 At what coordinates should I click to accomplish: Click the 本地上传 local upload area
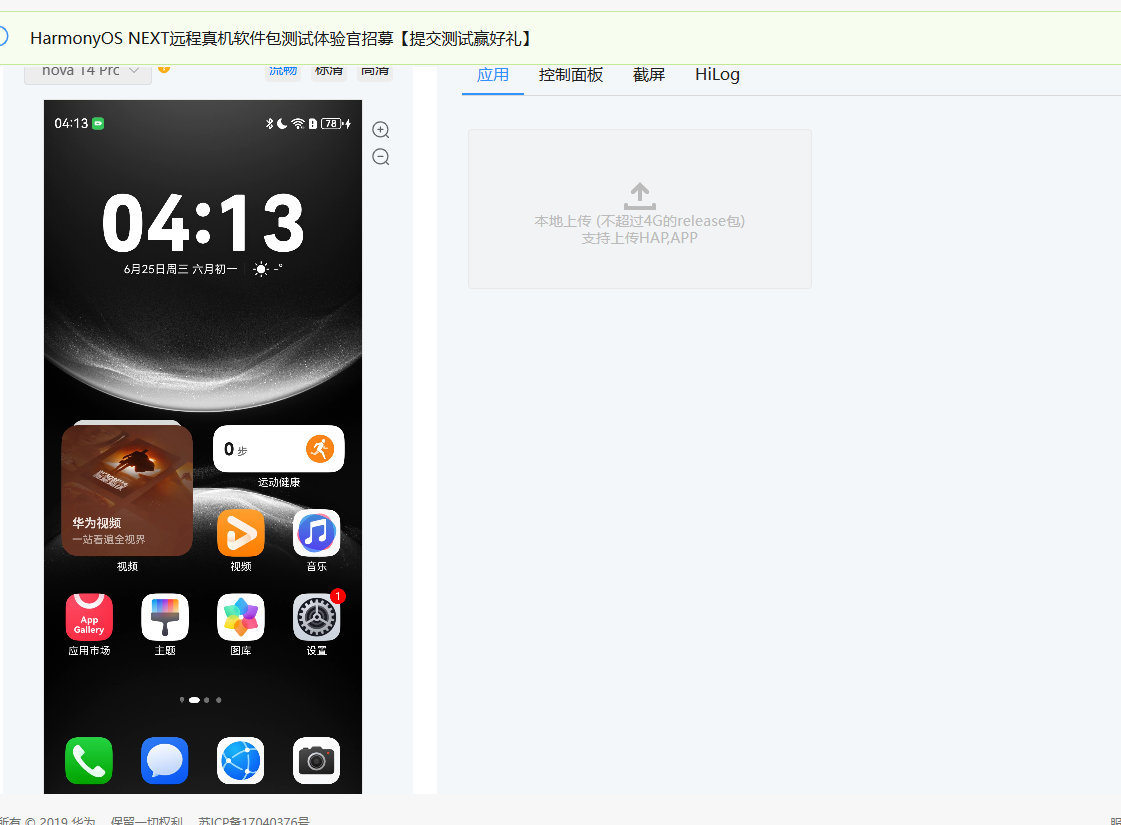(x=640, y=210)
